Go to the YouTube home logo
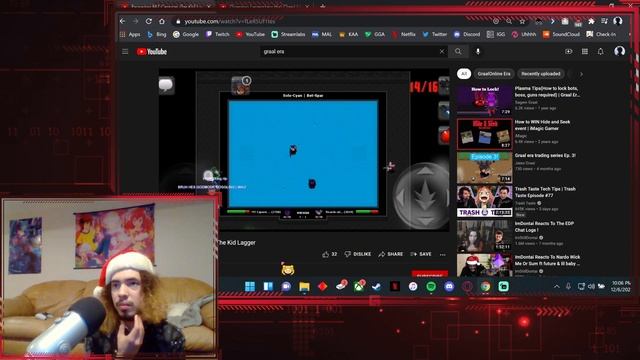Image resolution: width=640 pixels, height=360 pixels. [x=152, y=52]
